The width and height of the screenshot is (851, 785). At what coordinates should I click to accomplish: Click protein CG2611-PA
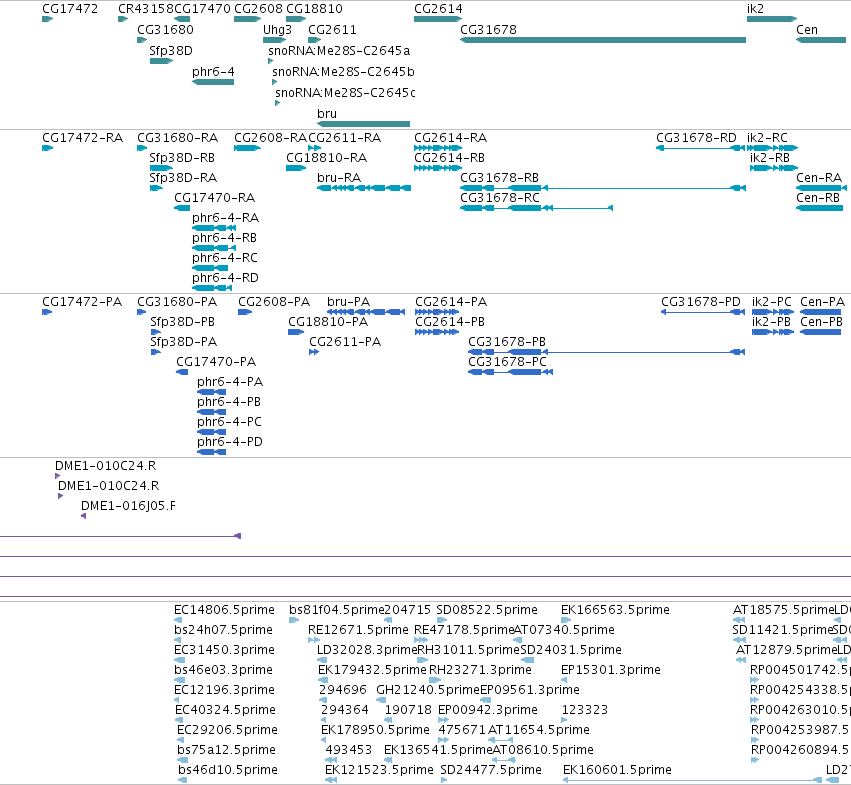345,342
